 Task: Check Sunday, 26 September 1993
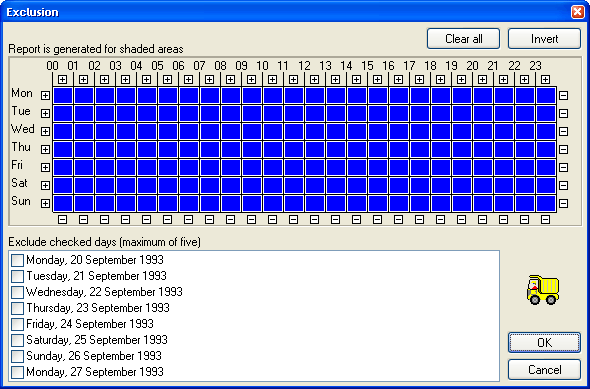(17, 356)
